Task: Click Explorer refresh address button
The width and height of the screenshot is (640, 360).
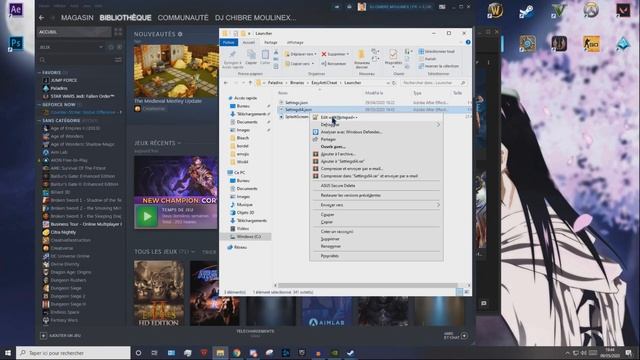Action: click(x=394, y=83)
